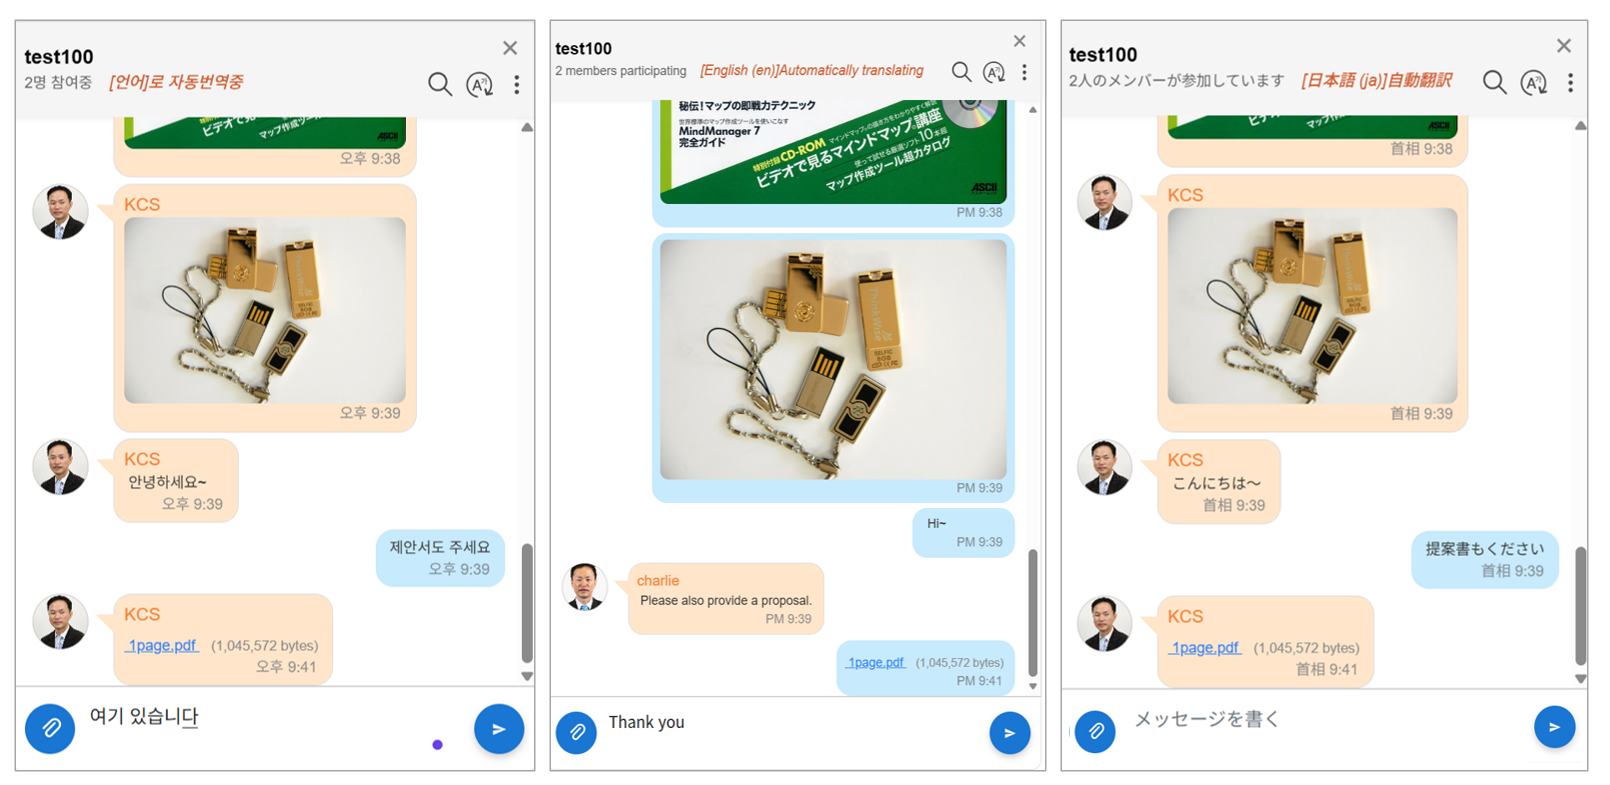Image resolution: width=1610 pixels, height=785 pixels.
Task: Open search in the English chat window
Action: 961,72
